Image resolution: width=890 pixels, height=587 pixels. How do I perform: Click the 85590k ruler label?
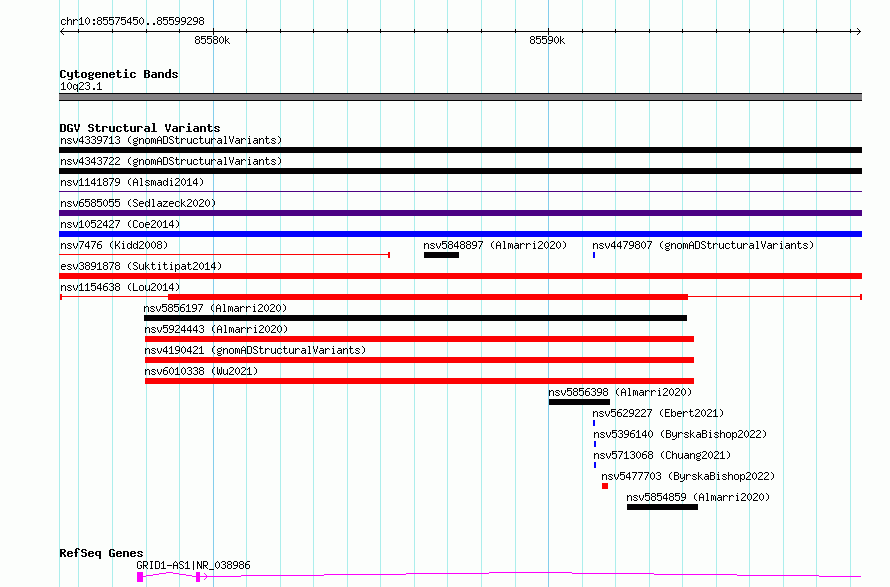click(547, 41)
